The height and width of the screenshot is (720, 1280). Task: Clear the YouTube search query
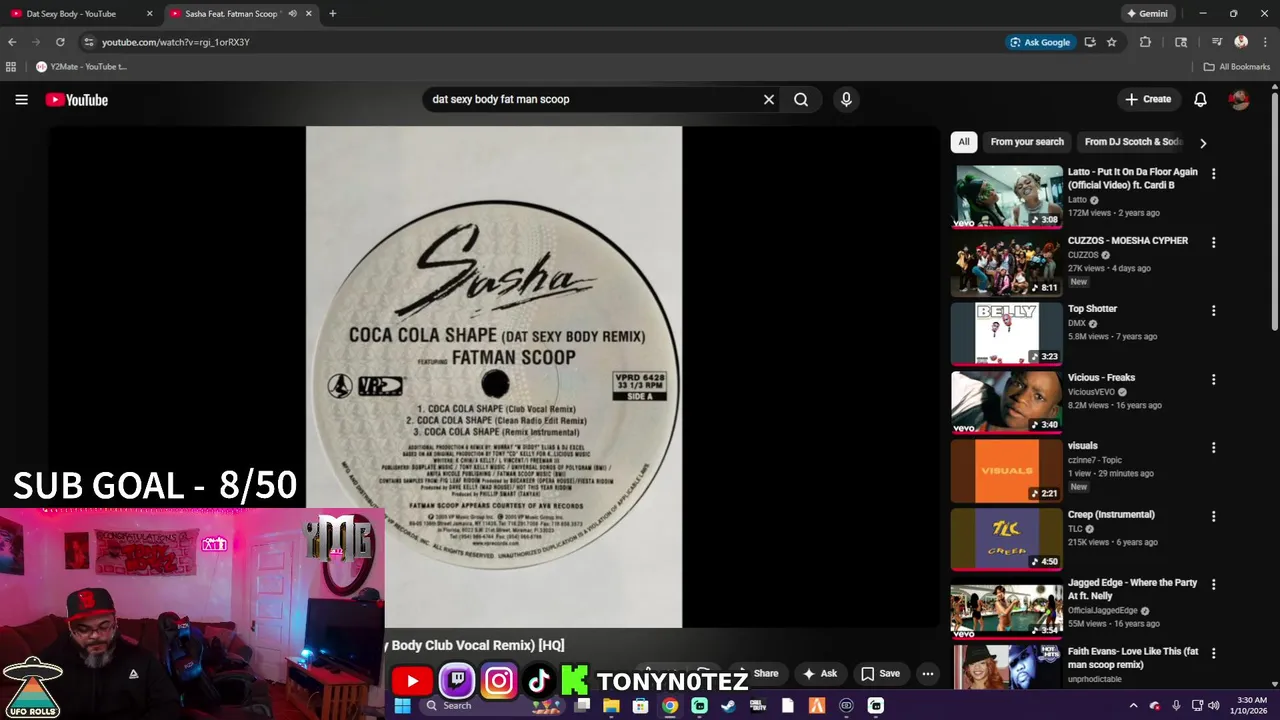pyautogui.click(x=769, y=99)
